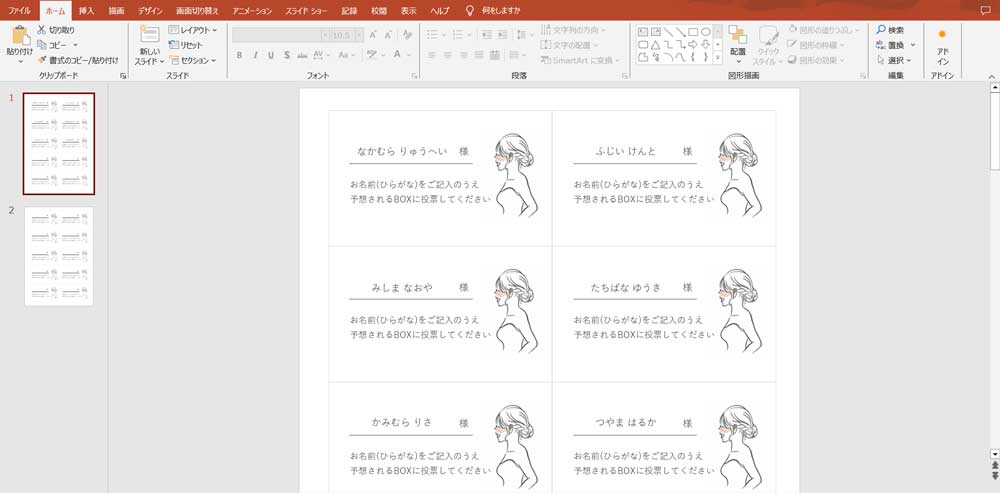Select the slide 2 thumbnail
Image resolution: width=1000 pixels, height=493 pixels.
click(59, 256)
